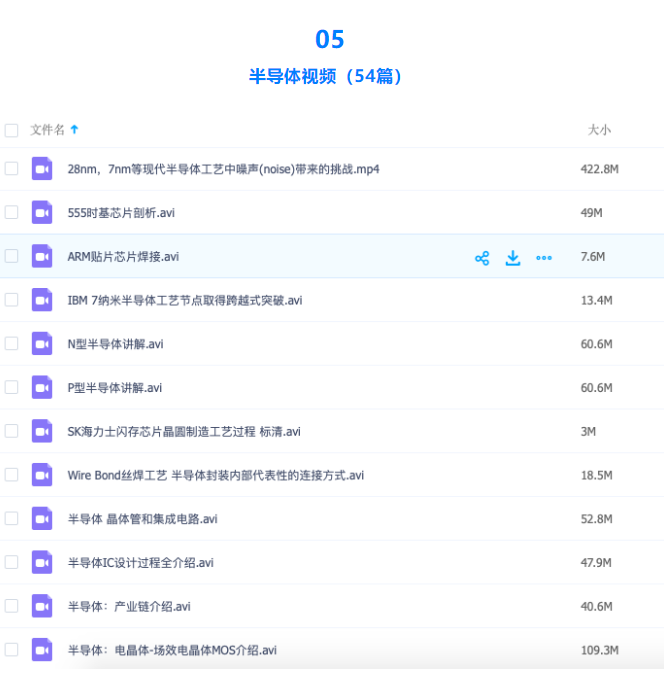This screenshot has width=664, height=684.
Task: Open 半导体：电晶体-场效电晶体MOS介绍.avi
Action: click(172, 650)
